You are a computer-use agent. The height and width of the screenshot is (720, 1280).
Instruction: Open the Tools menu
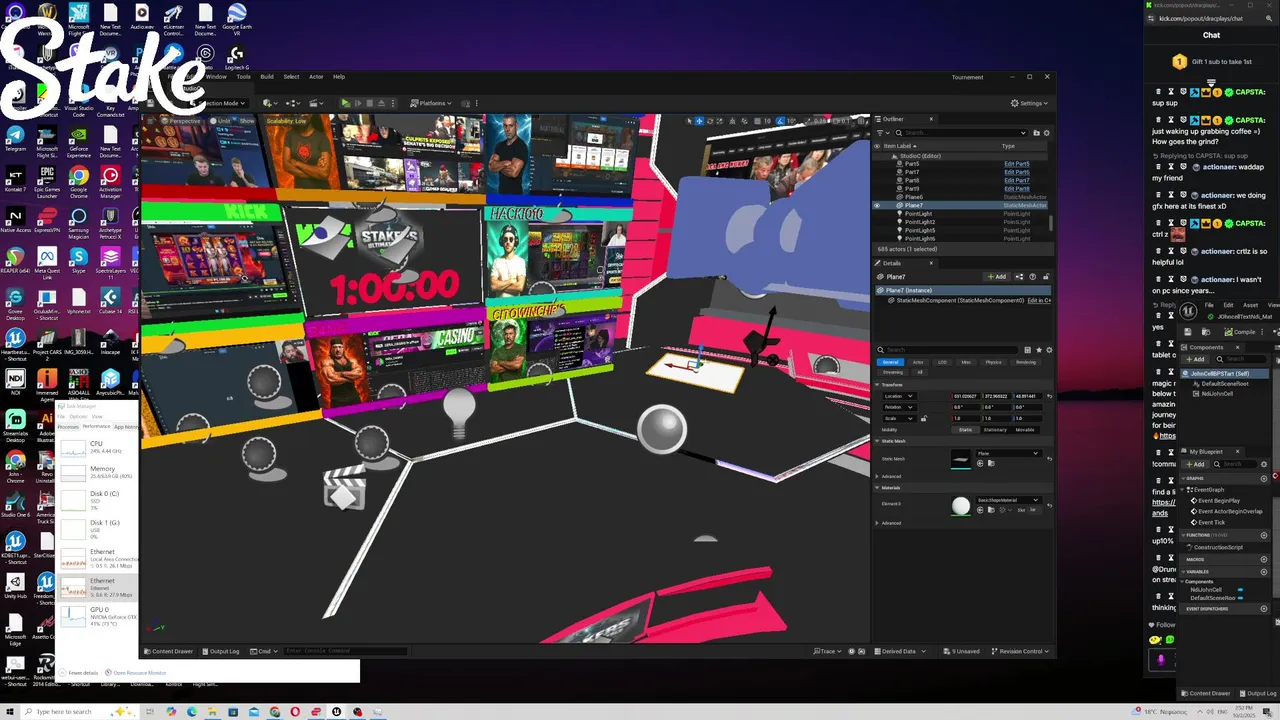click(x=243, y=77)
